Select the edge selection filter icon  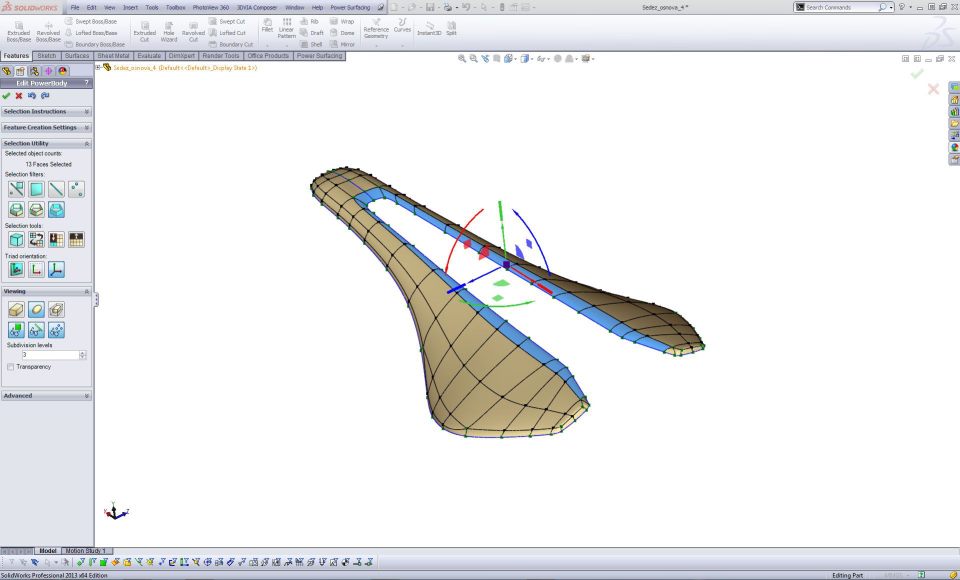pyautogui.click(x=56, y=189)
